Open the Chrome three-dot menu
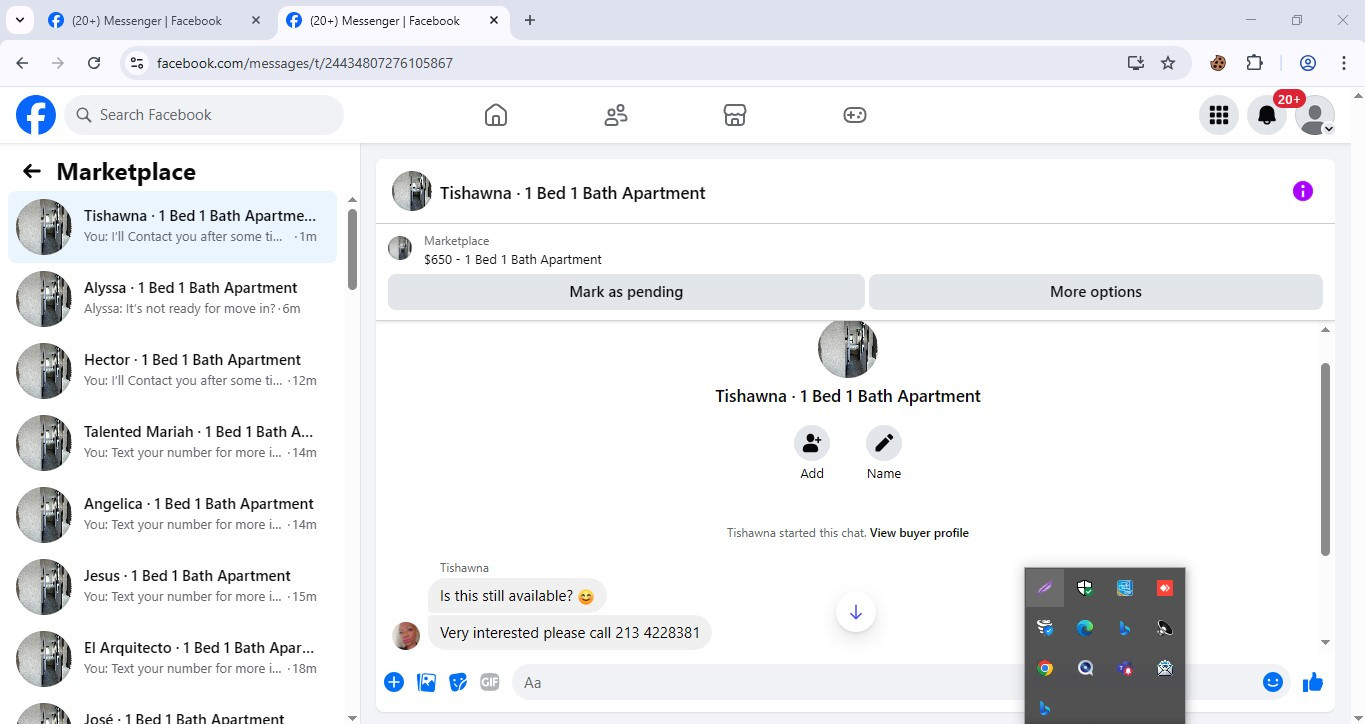The image size is (1365, 724). coord(1343,63)
